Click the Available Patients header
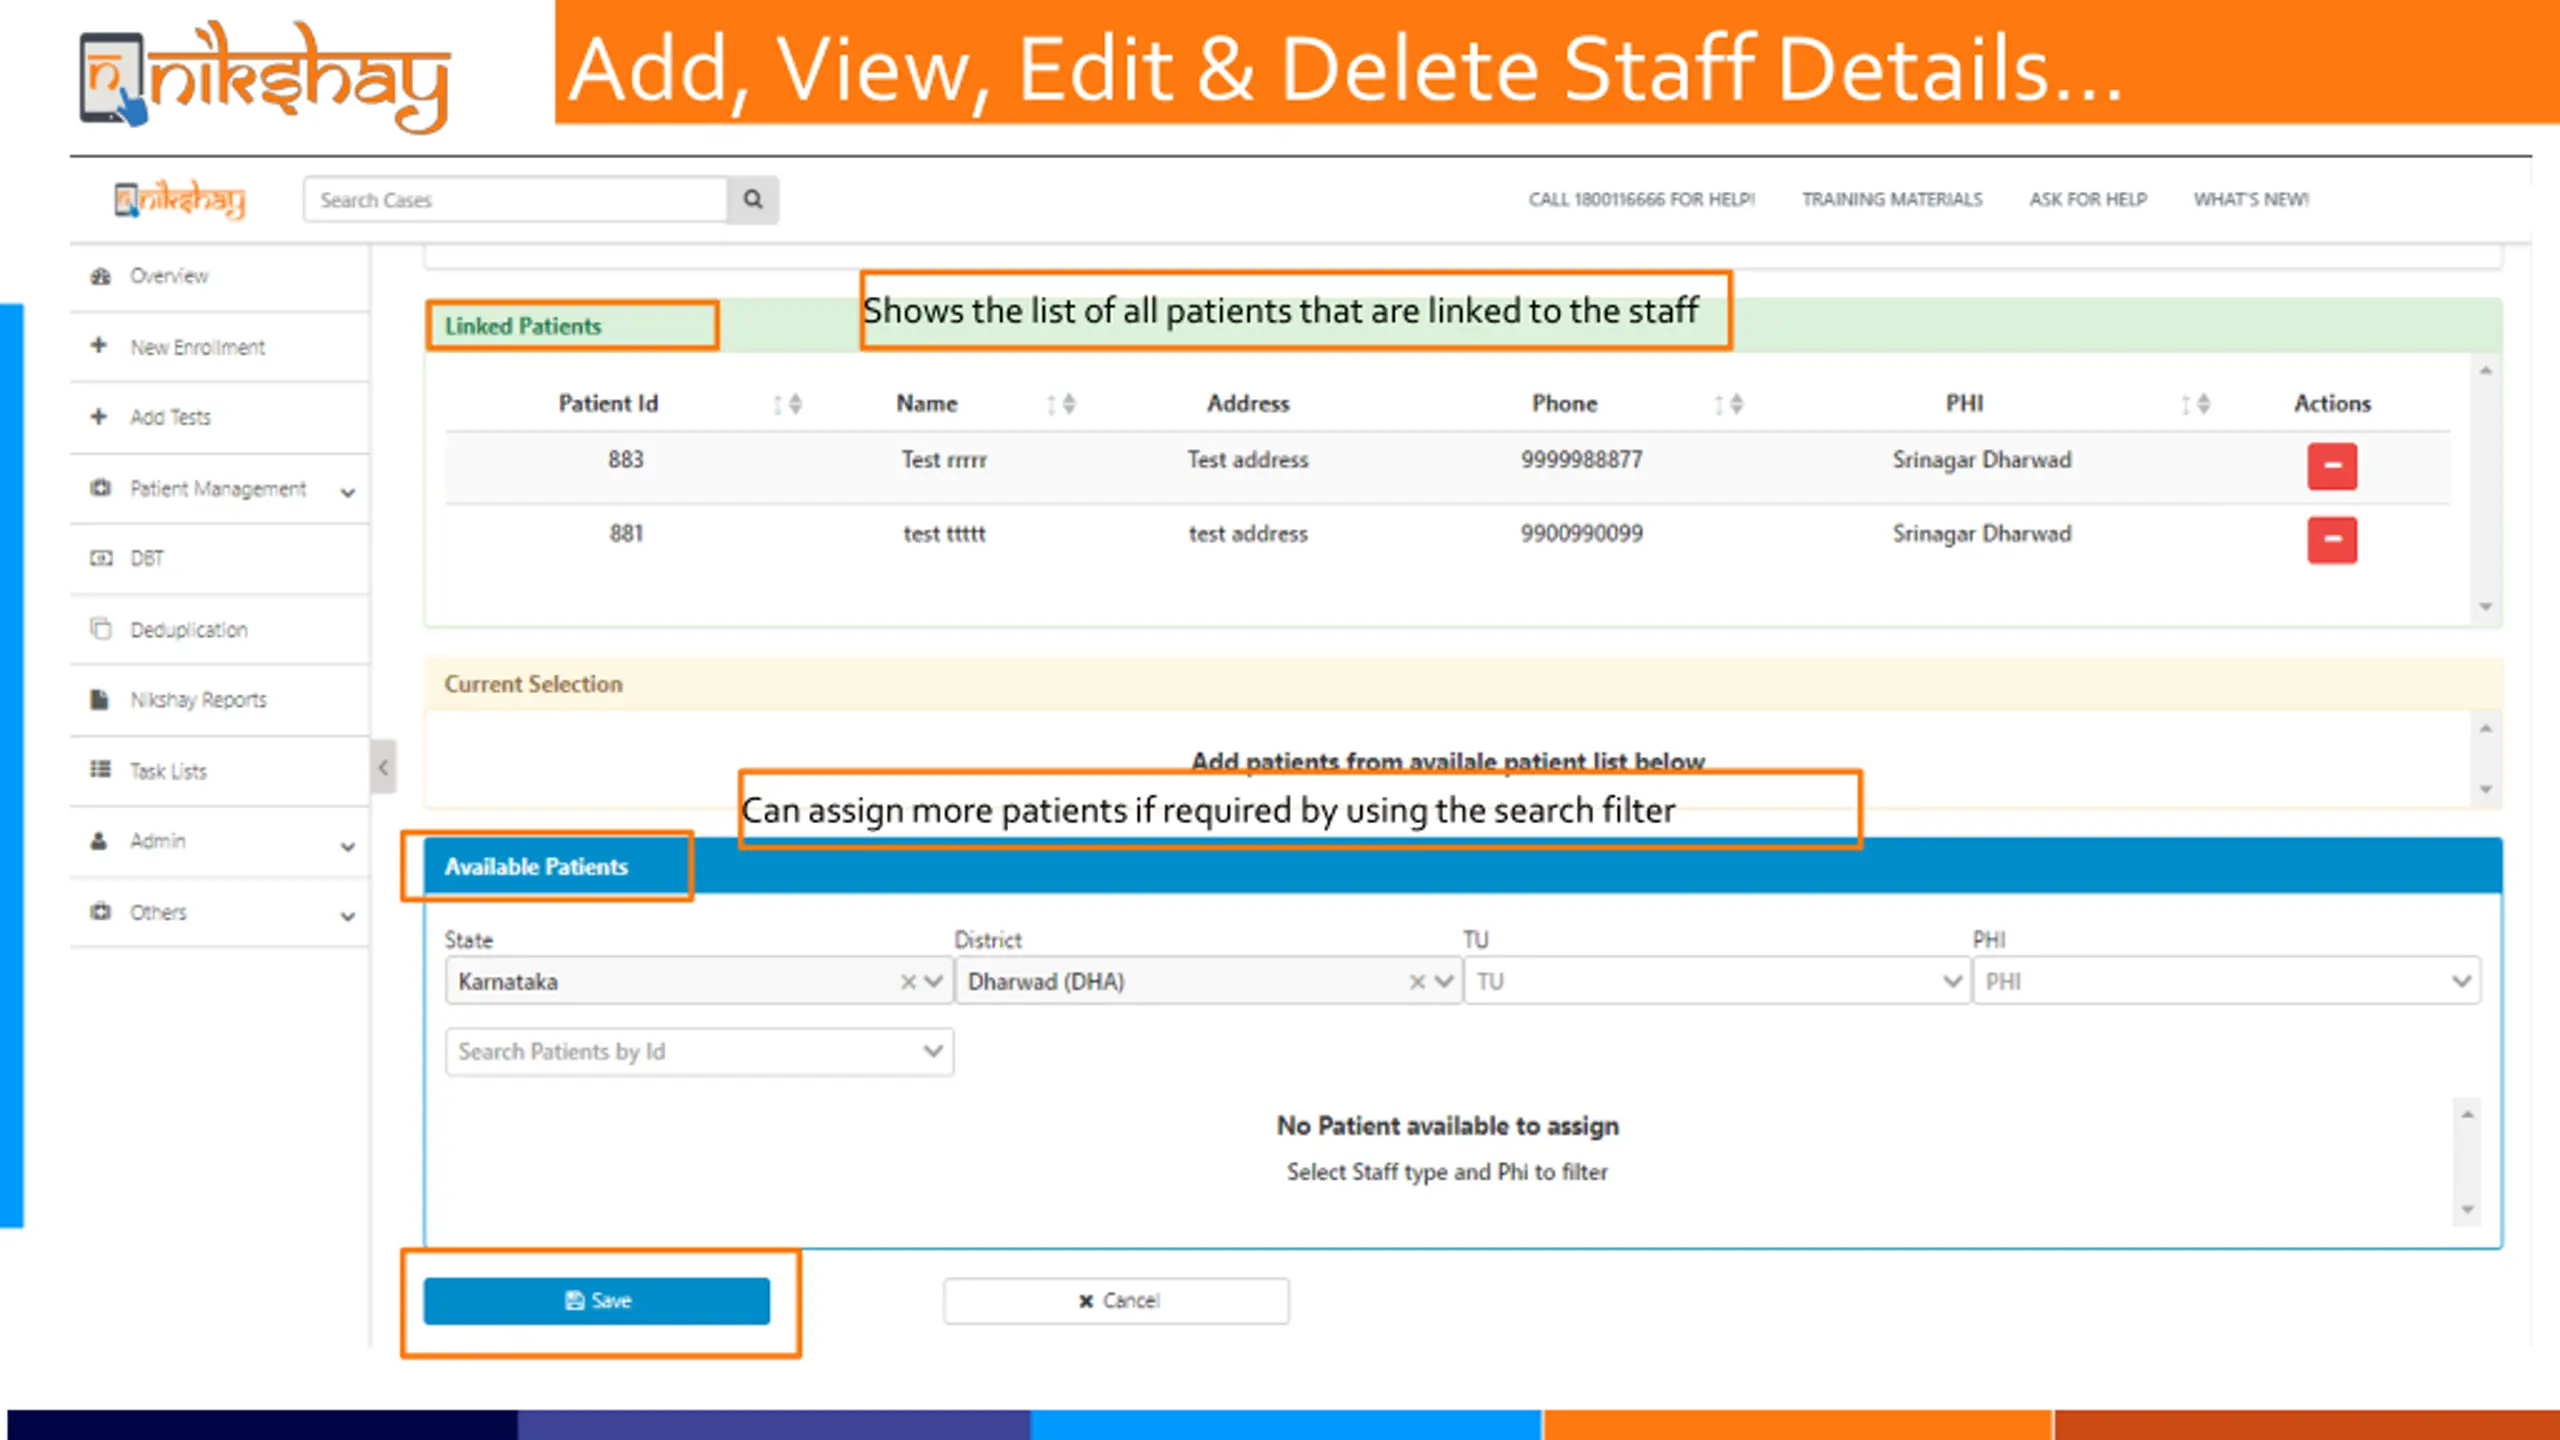This screenshot has height=1440, width=2560. (x=536, y=866)
